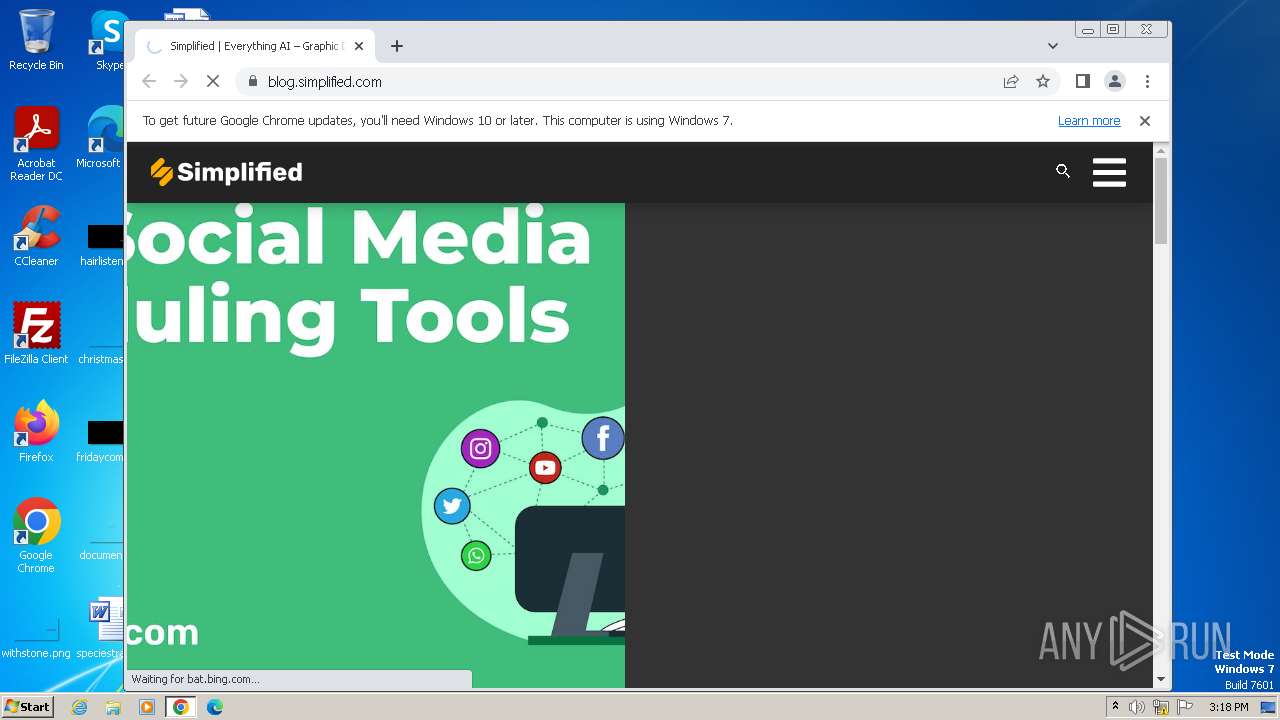Open the hamburger navigation menu
The height and width of the screenshot is (720, 1280).
point(1109,172)
